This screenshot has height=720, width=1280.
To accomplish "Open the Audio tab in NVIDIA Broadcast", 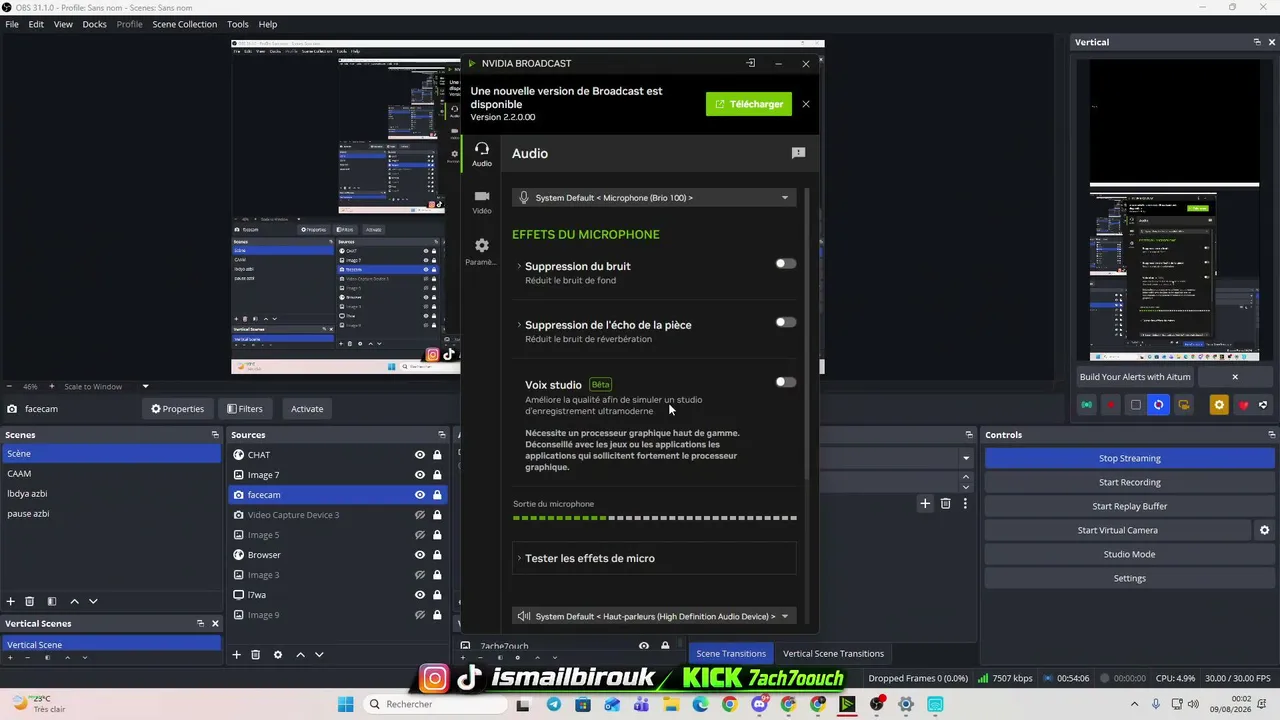I will 482,154.
